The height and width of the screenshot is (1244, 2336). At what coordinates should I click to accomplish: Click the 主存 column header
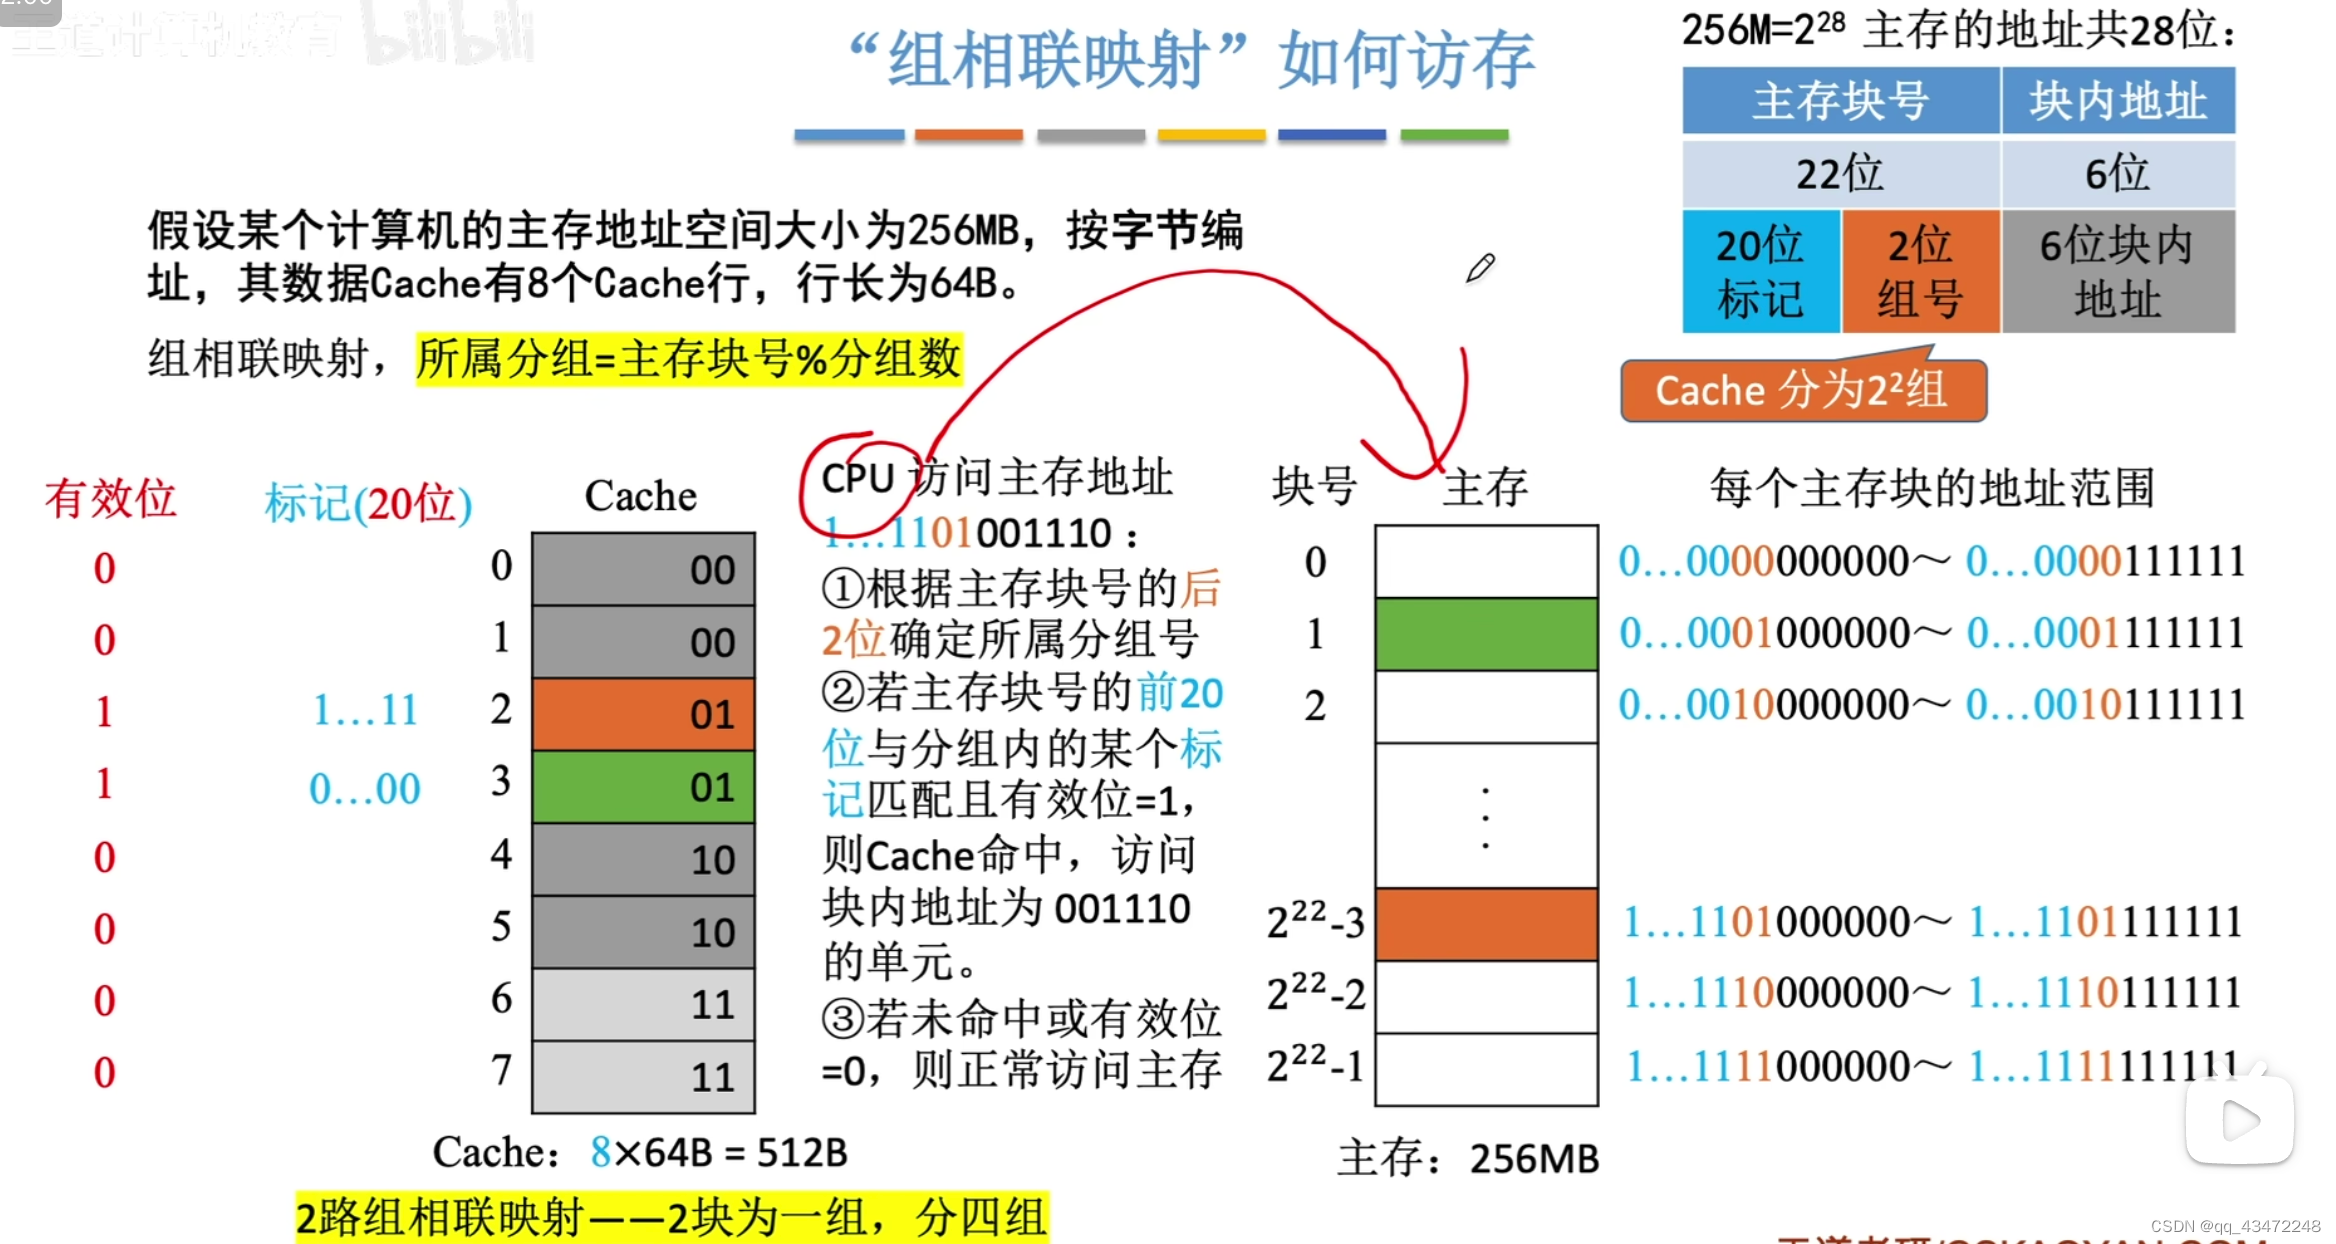(x=1485, y=487)
